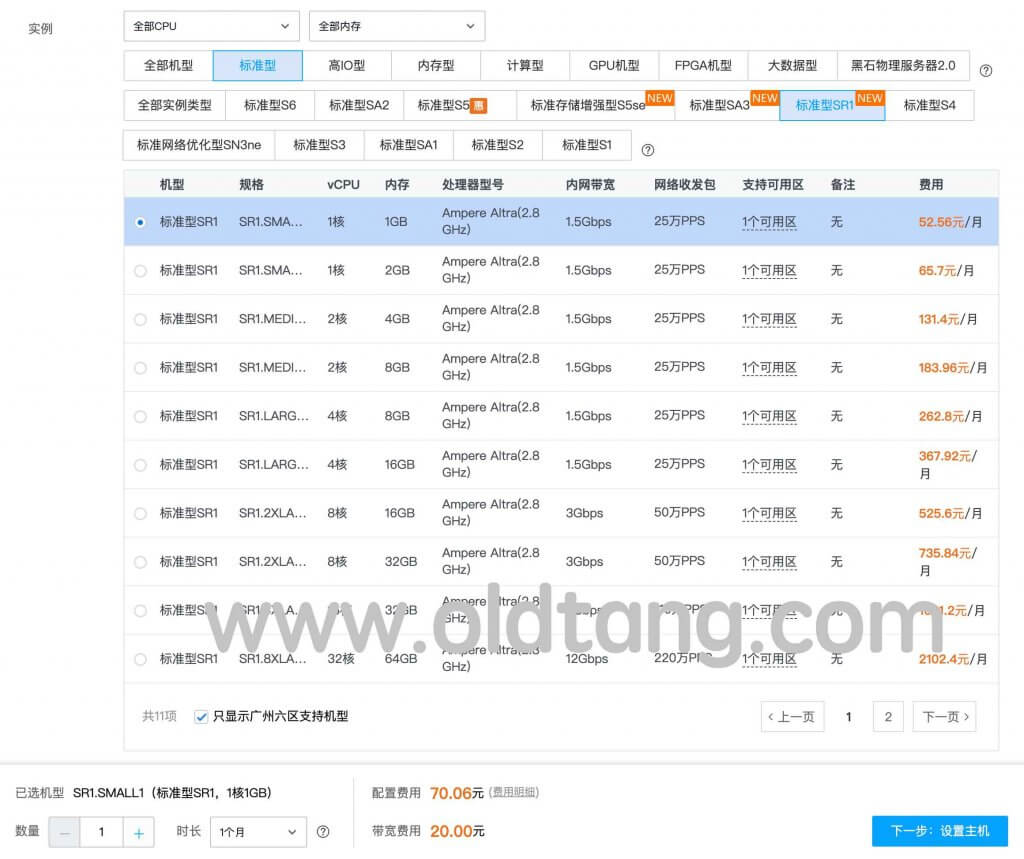1024x859 pixels.
Task: Open 费用明细 link
Action: click(514, 792)
